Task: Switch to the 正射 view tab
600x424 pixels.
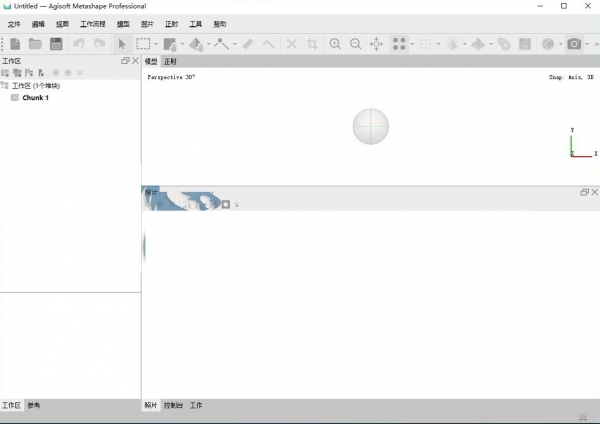Action: pyautogui.click(x=170, y=61)
